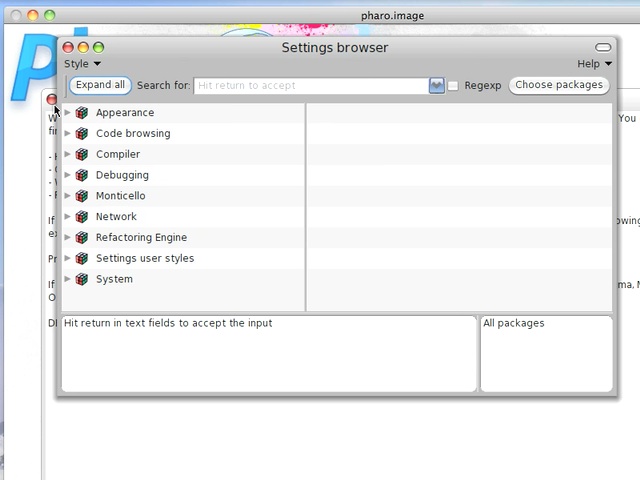Click the Expand all button
The height and width of the screenshot is (480, 640).
pyautogui.click(x=100, y=85)
